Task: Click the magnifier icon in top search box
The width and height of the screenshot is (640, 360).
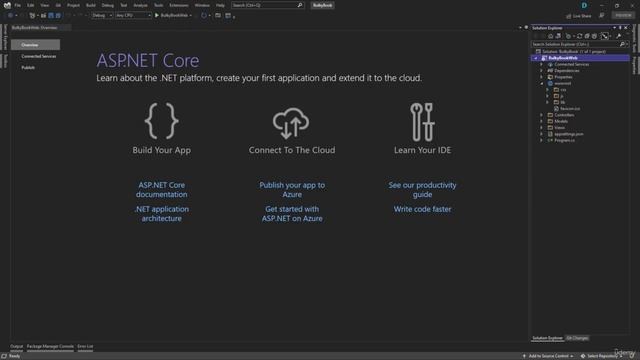Action: [300, 5]
